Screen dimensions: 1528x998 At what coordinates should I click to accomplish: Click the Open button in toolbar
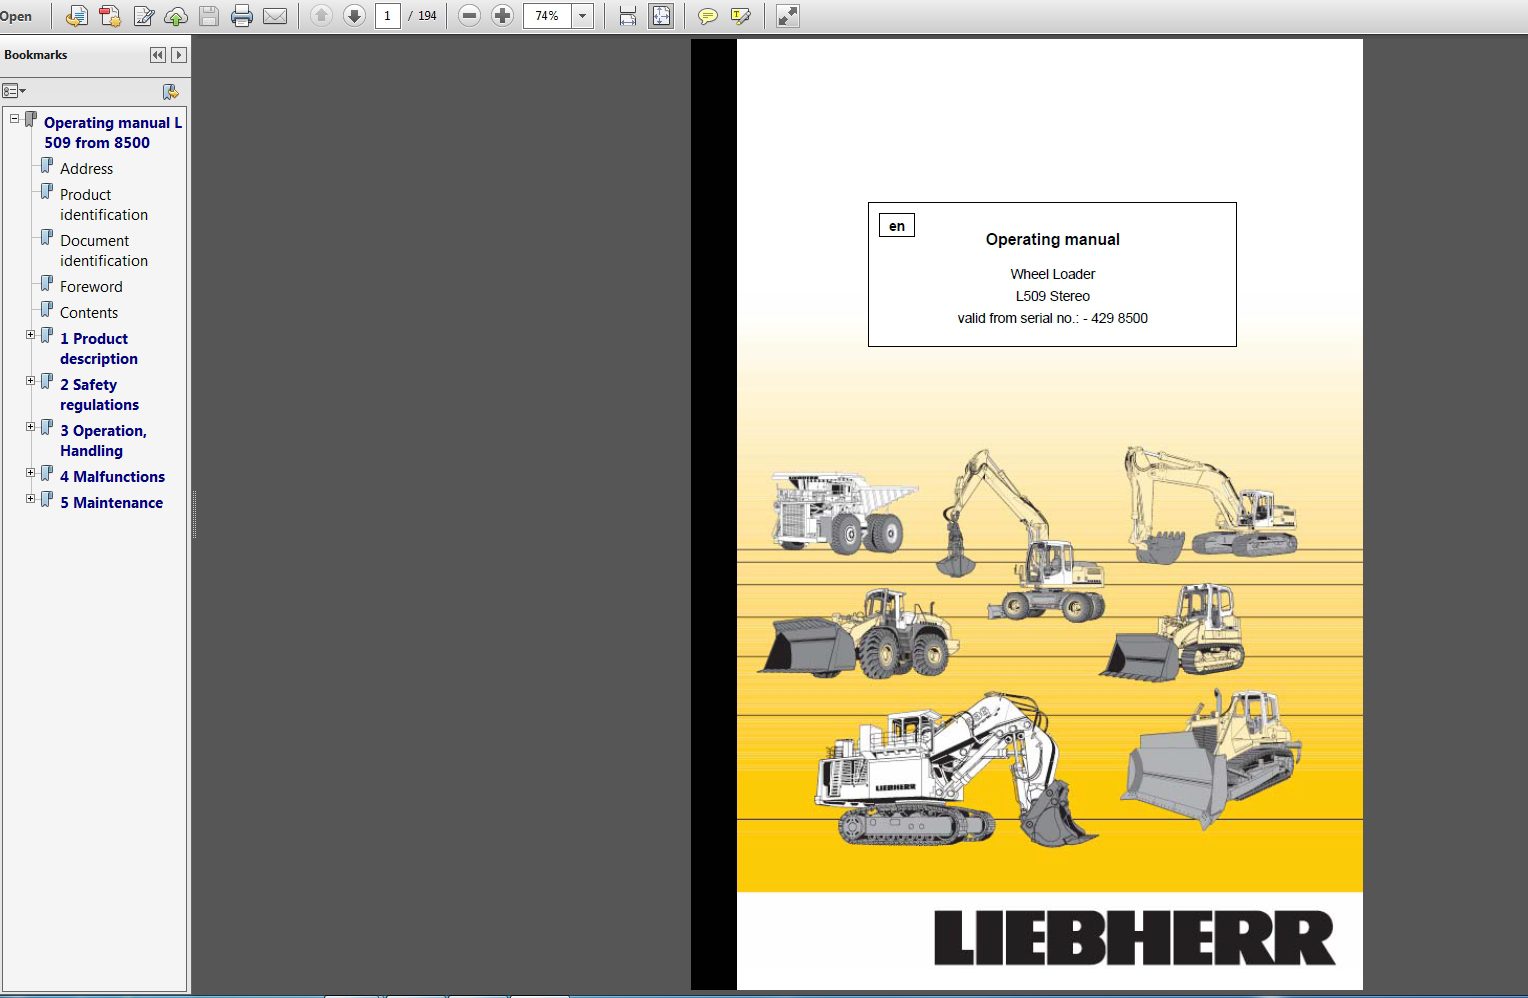click(16, 16)
